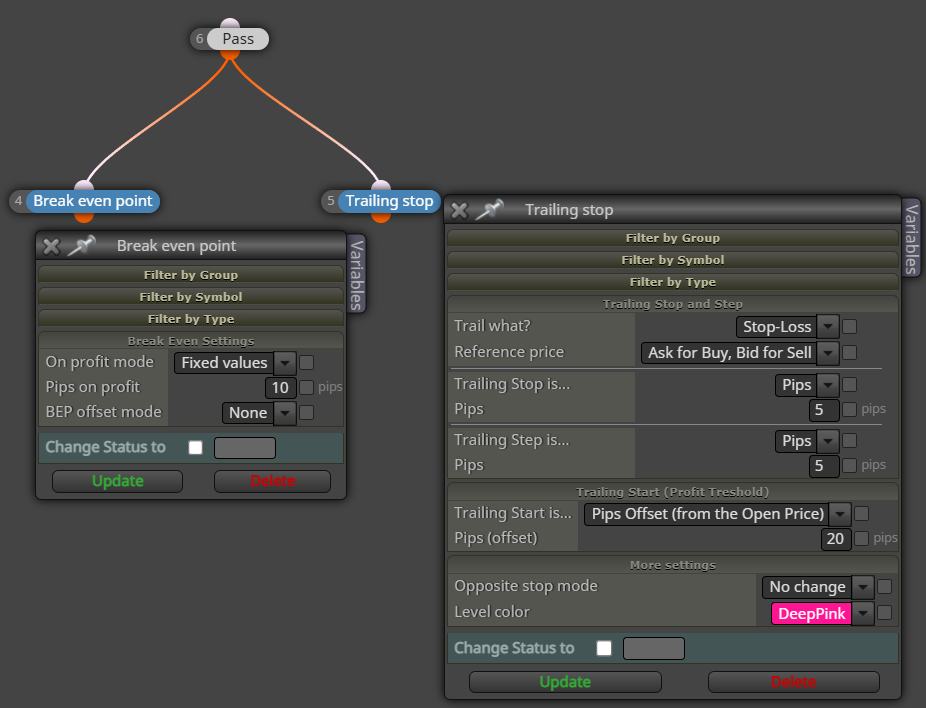Viewport: 926px width, 708px height.
Task: Toggle checkbox next to Trailing Stop is...
Action: 849,385
